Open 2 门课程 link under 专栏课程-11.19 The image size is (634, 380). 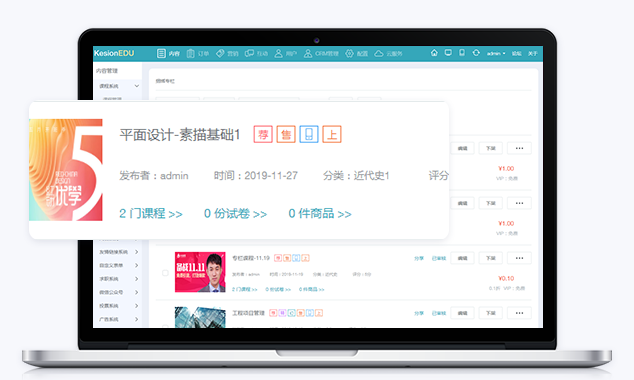click(244, 289)
